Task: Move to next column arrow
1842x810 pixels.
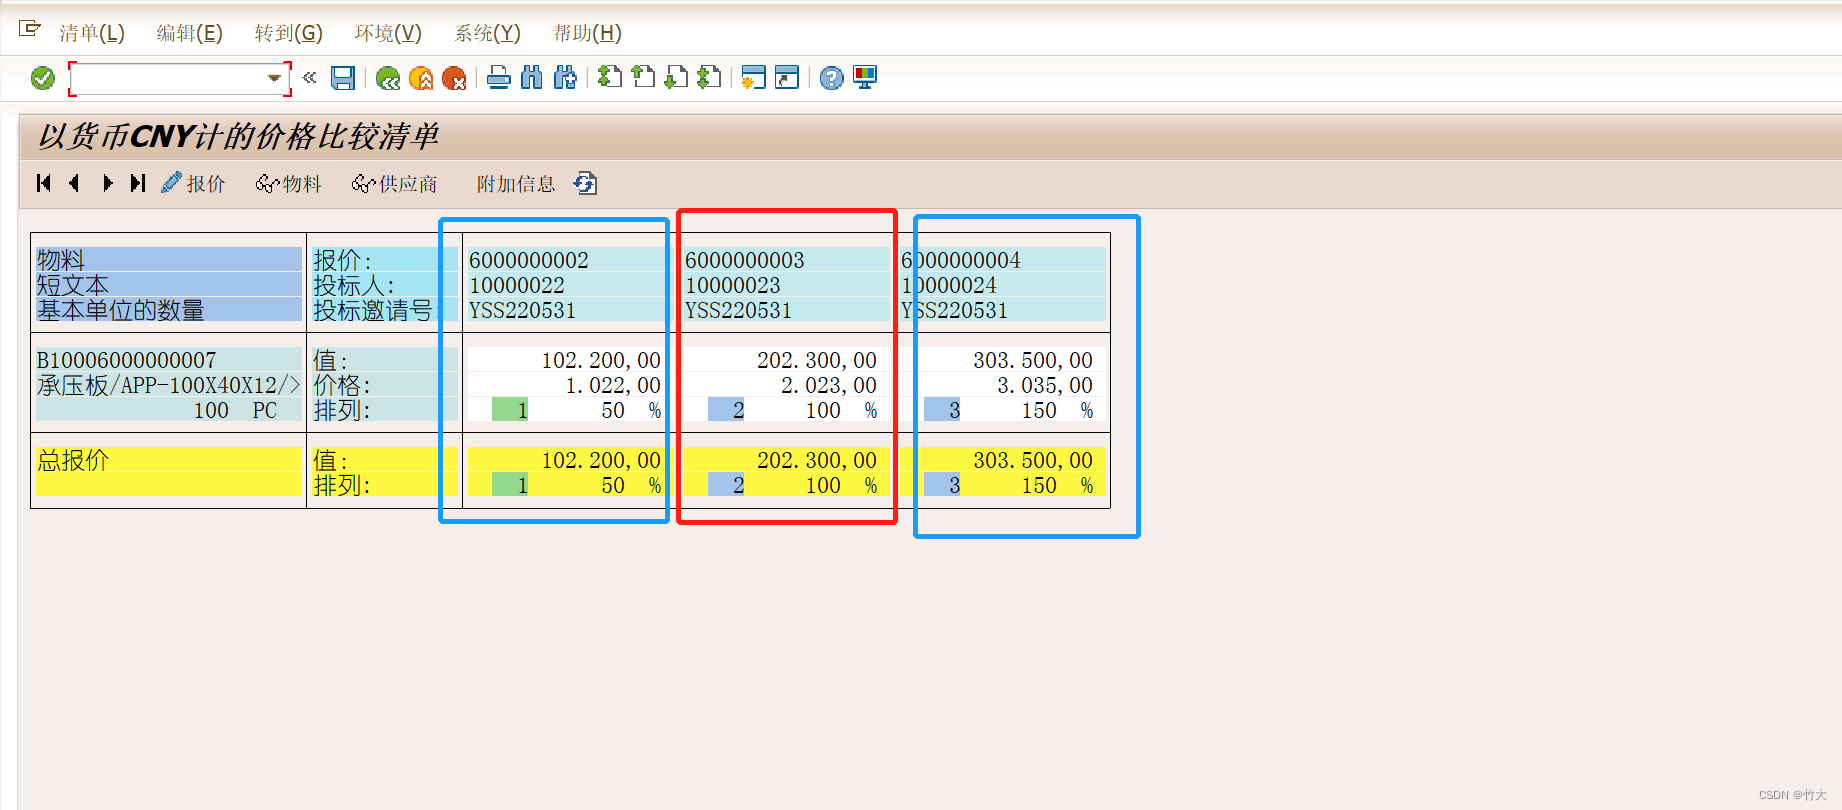Action: (107, 183)
